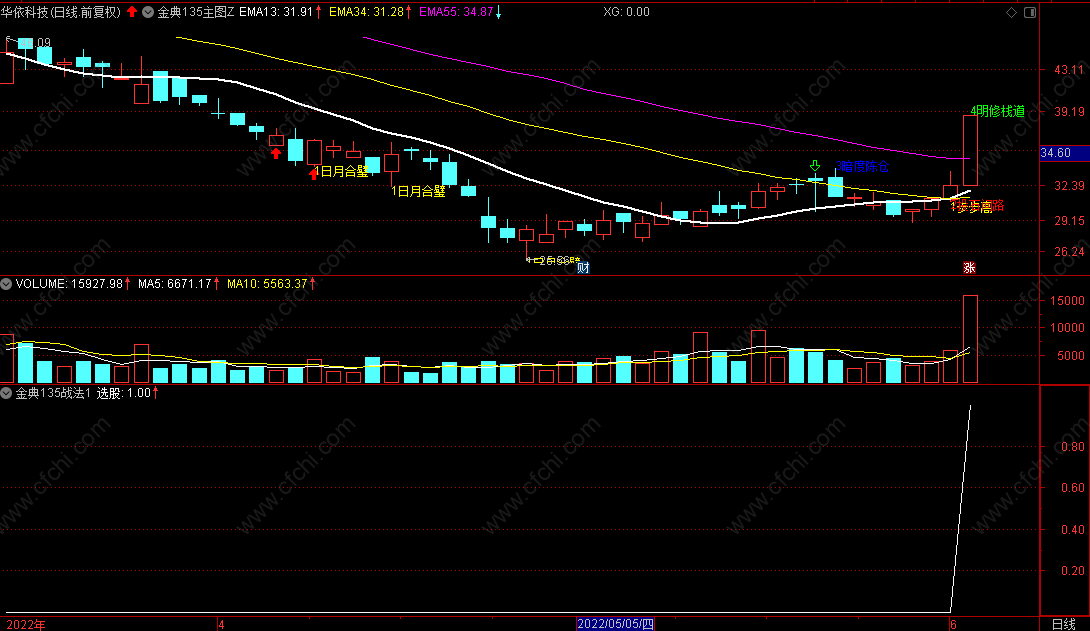Click the 43.11 price axis label
The height and width of the screenshot is (631, 1090).
pyautogui.click(x=1068, y=69)
